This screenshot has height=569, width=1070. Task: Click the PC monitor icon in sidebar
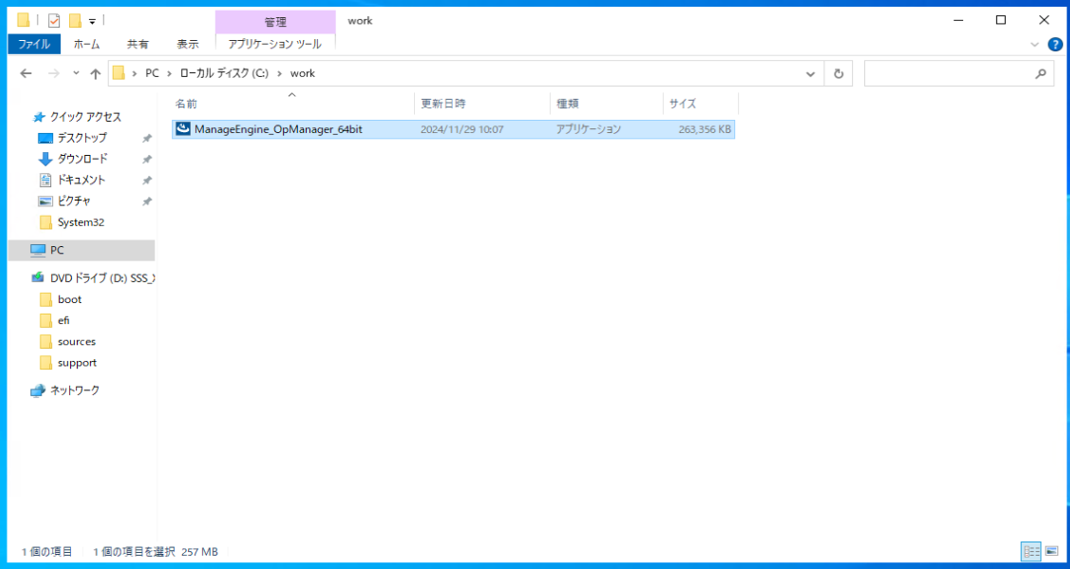[x=38, y=250]
